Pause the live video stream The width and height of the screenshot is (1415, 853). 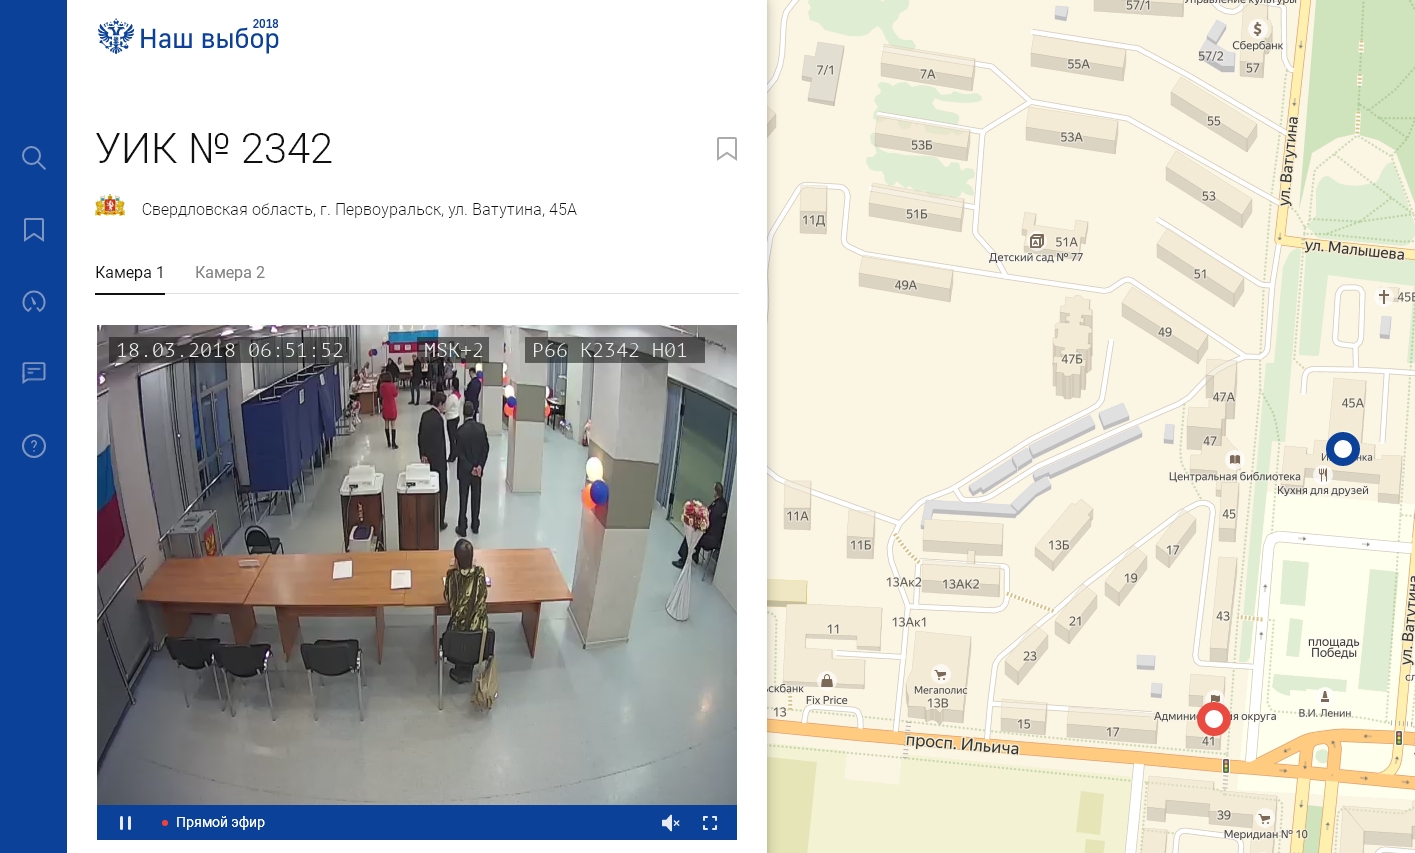[126, 823]
